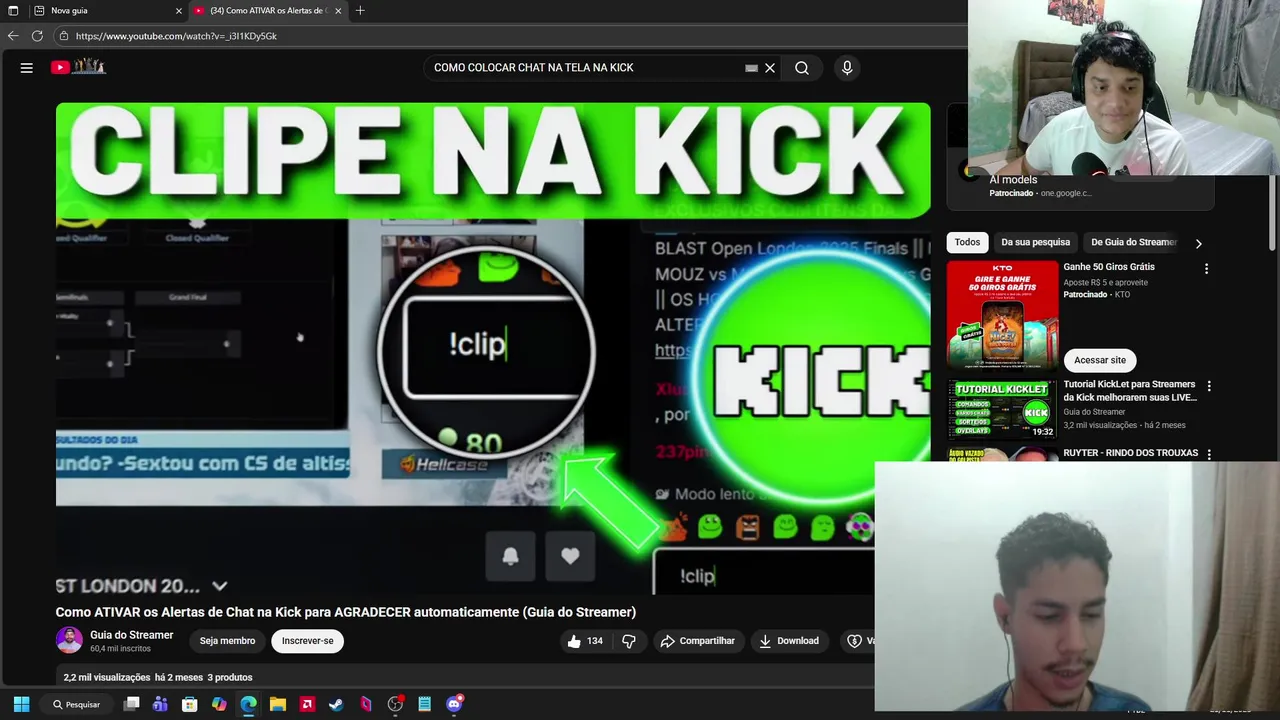This screenshot has width=1280, height=720.
Task: Open the KTO ad thumbnail
Action: click(1002, 315)
